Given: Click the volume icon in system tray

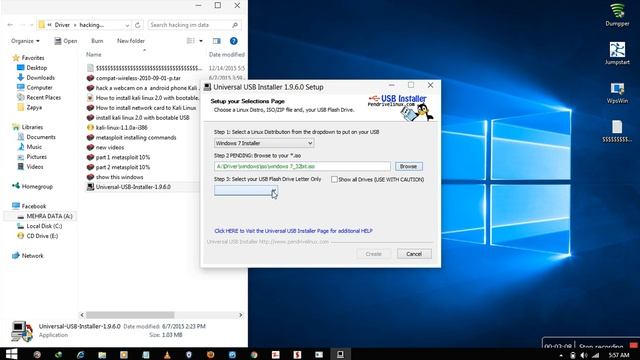Looking at the screenshot, I should pyautogui.click(x=584, y=355).
